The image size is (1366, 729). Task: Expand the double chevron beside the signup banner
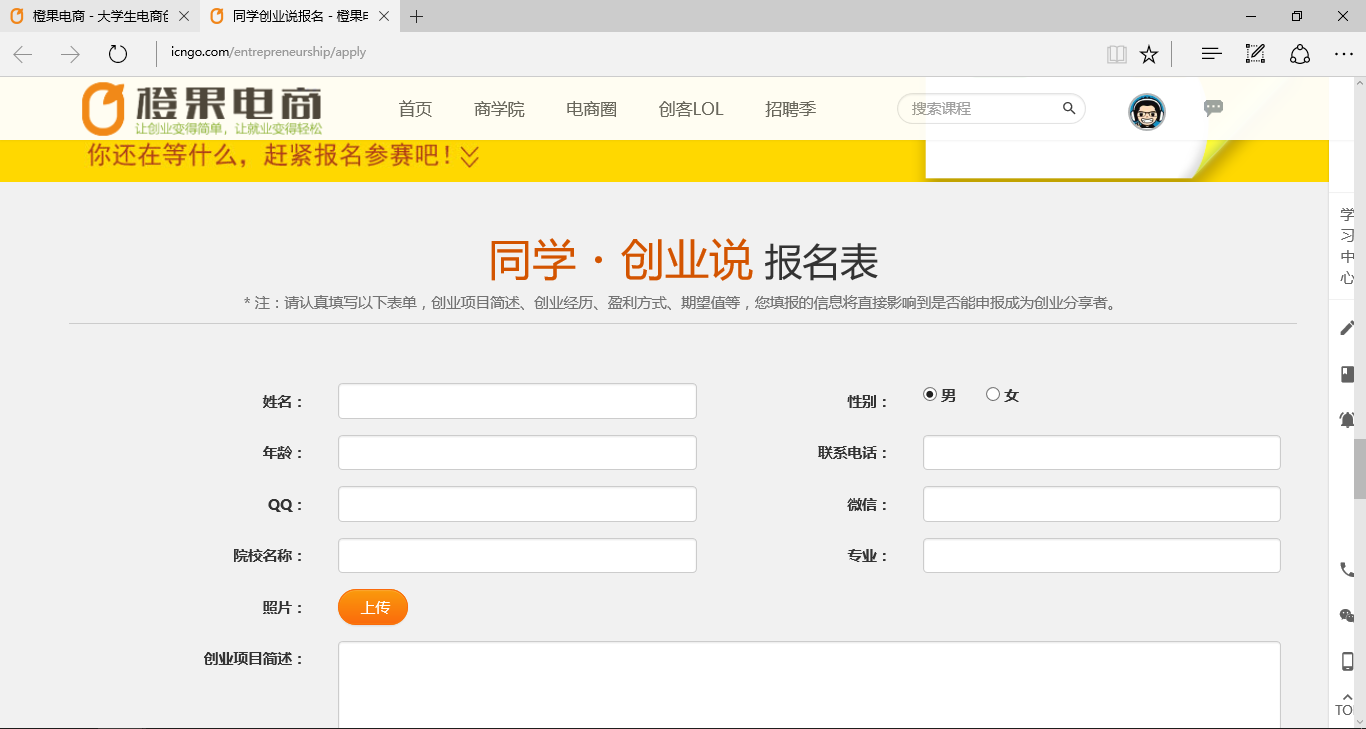pos(470,157)
